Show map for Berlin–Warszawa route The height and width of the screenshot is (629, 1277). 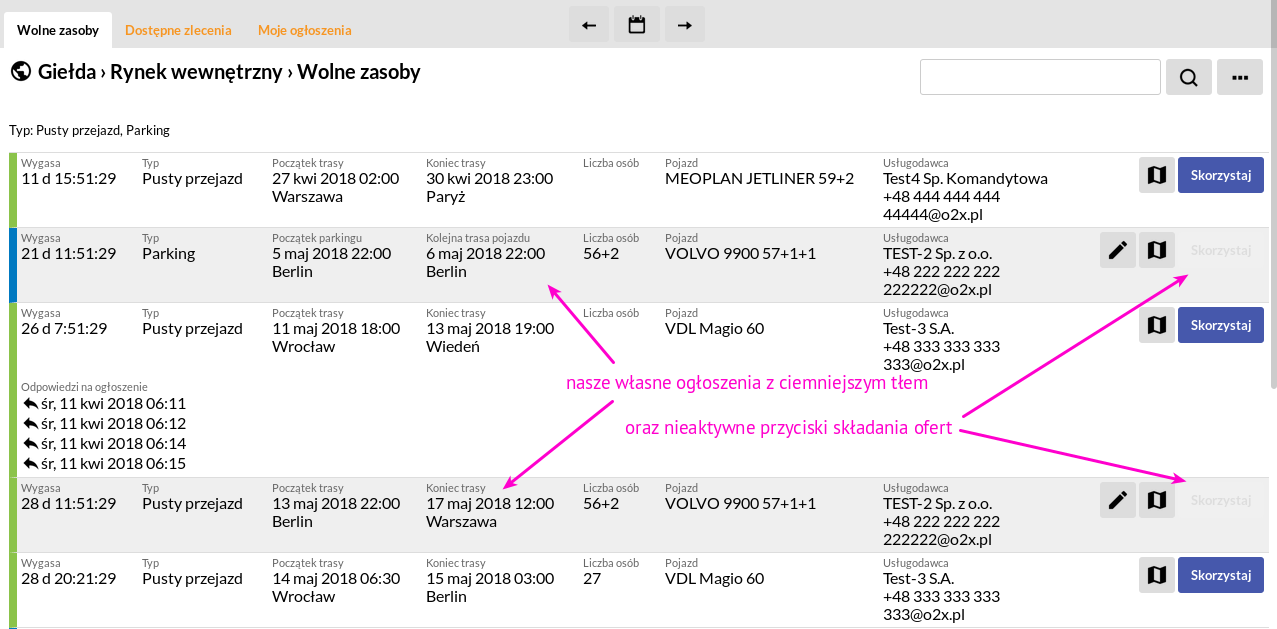coord(1156,500)
